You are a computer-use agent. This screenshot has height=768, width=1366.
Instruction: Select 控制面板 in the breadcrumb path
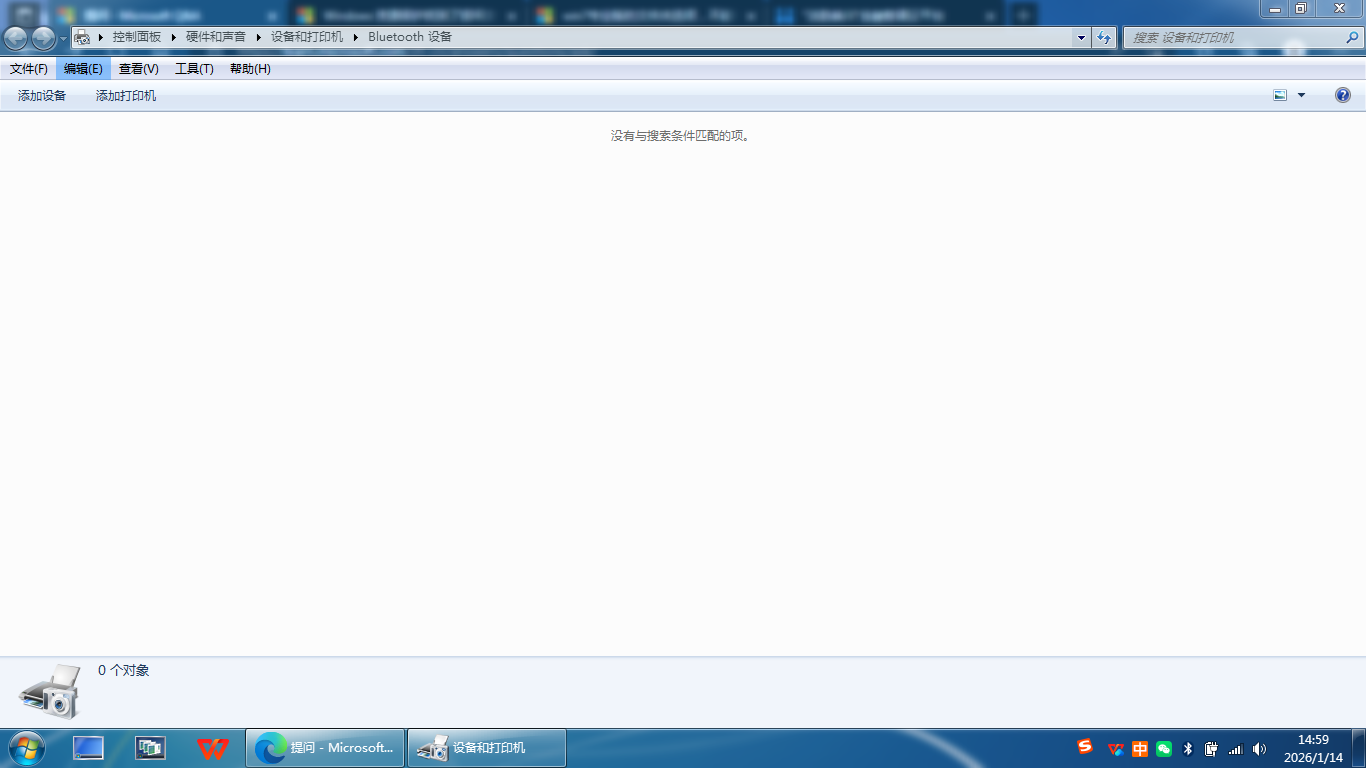pos(137,37)
